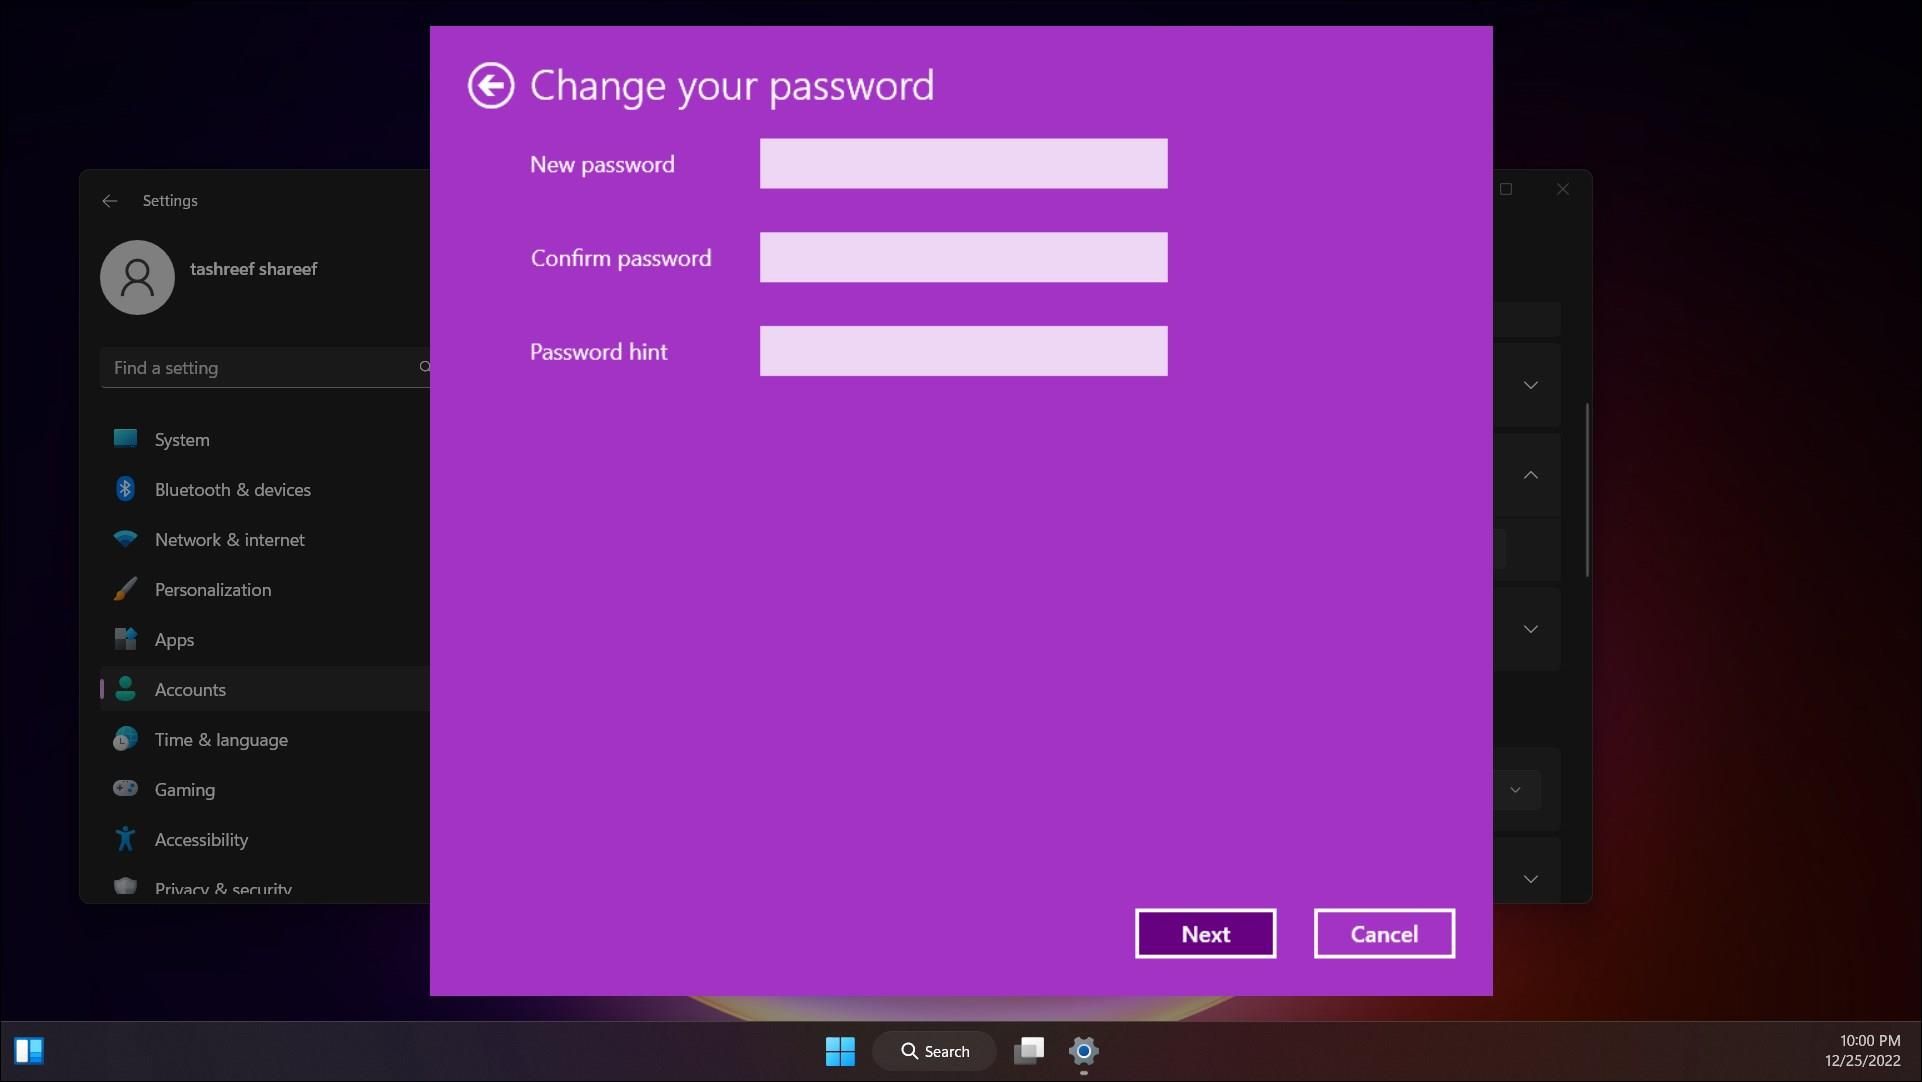Open Time & language settings
This screenshot has width=1922, height=1082.
[222, 739]
